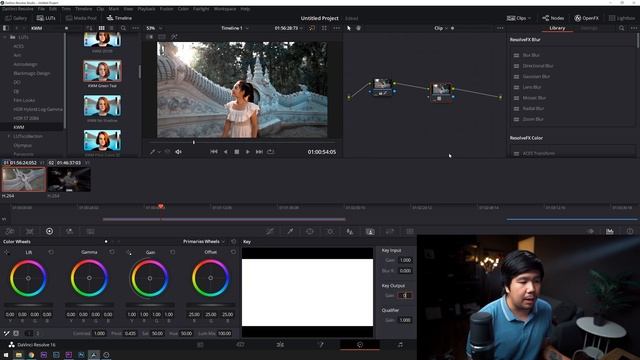
Task: Select clip 02 thumbnail in timeline strip
Action: click(x=69, y=179)
